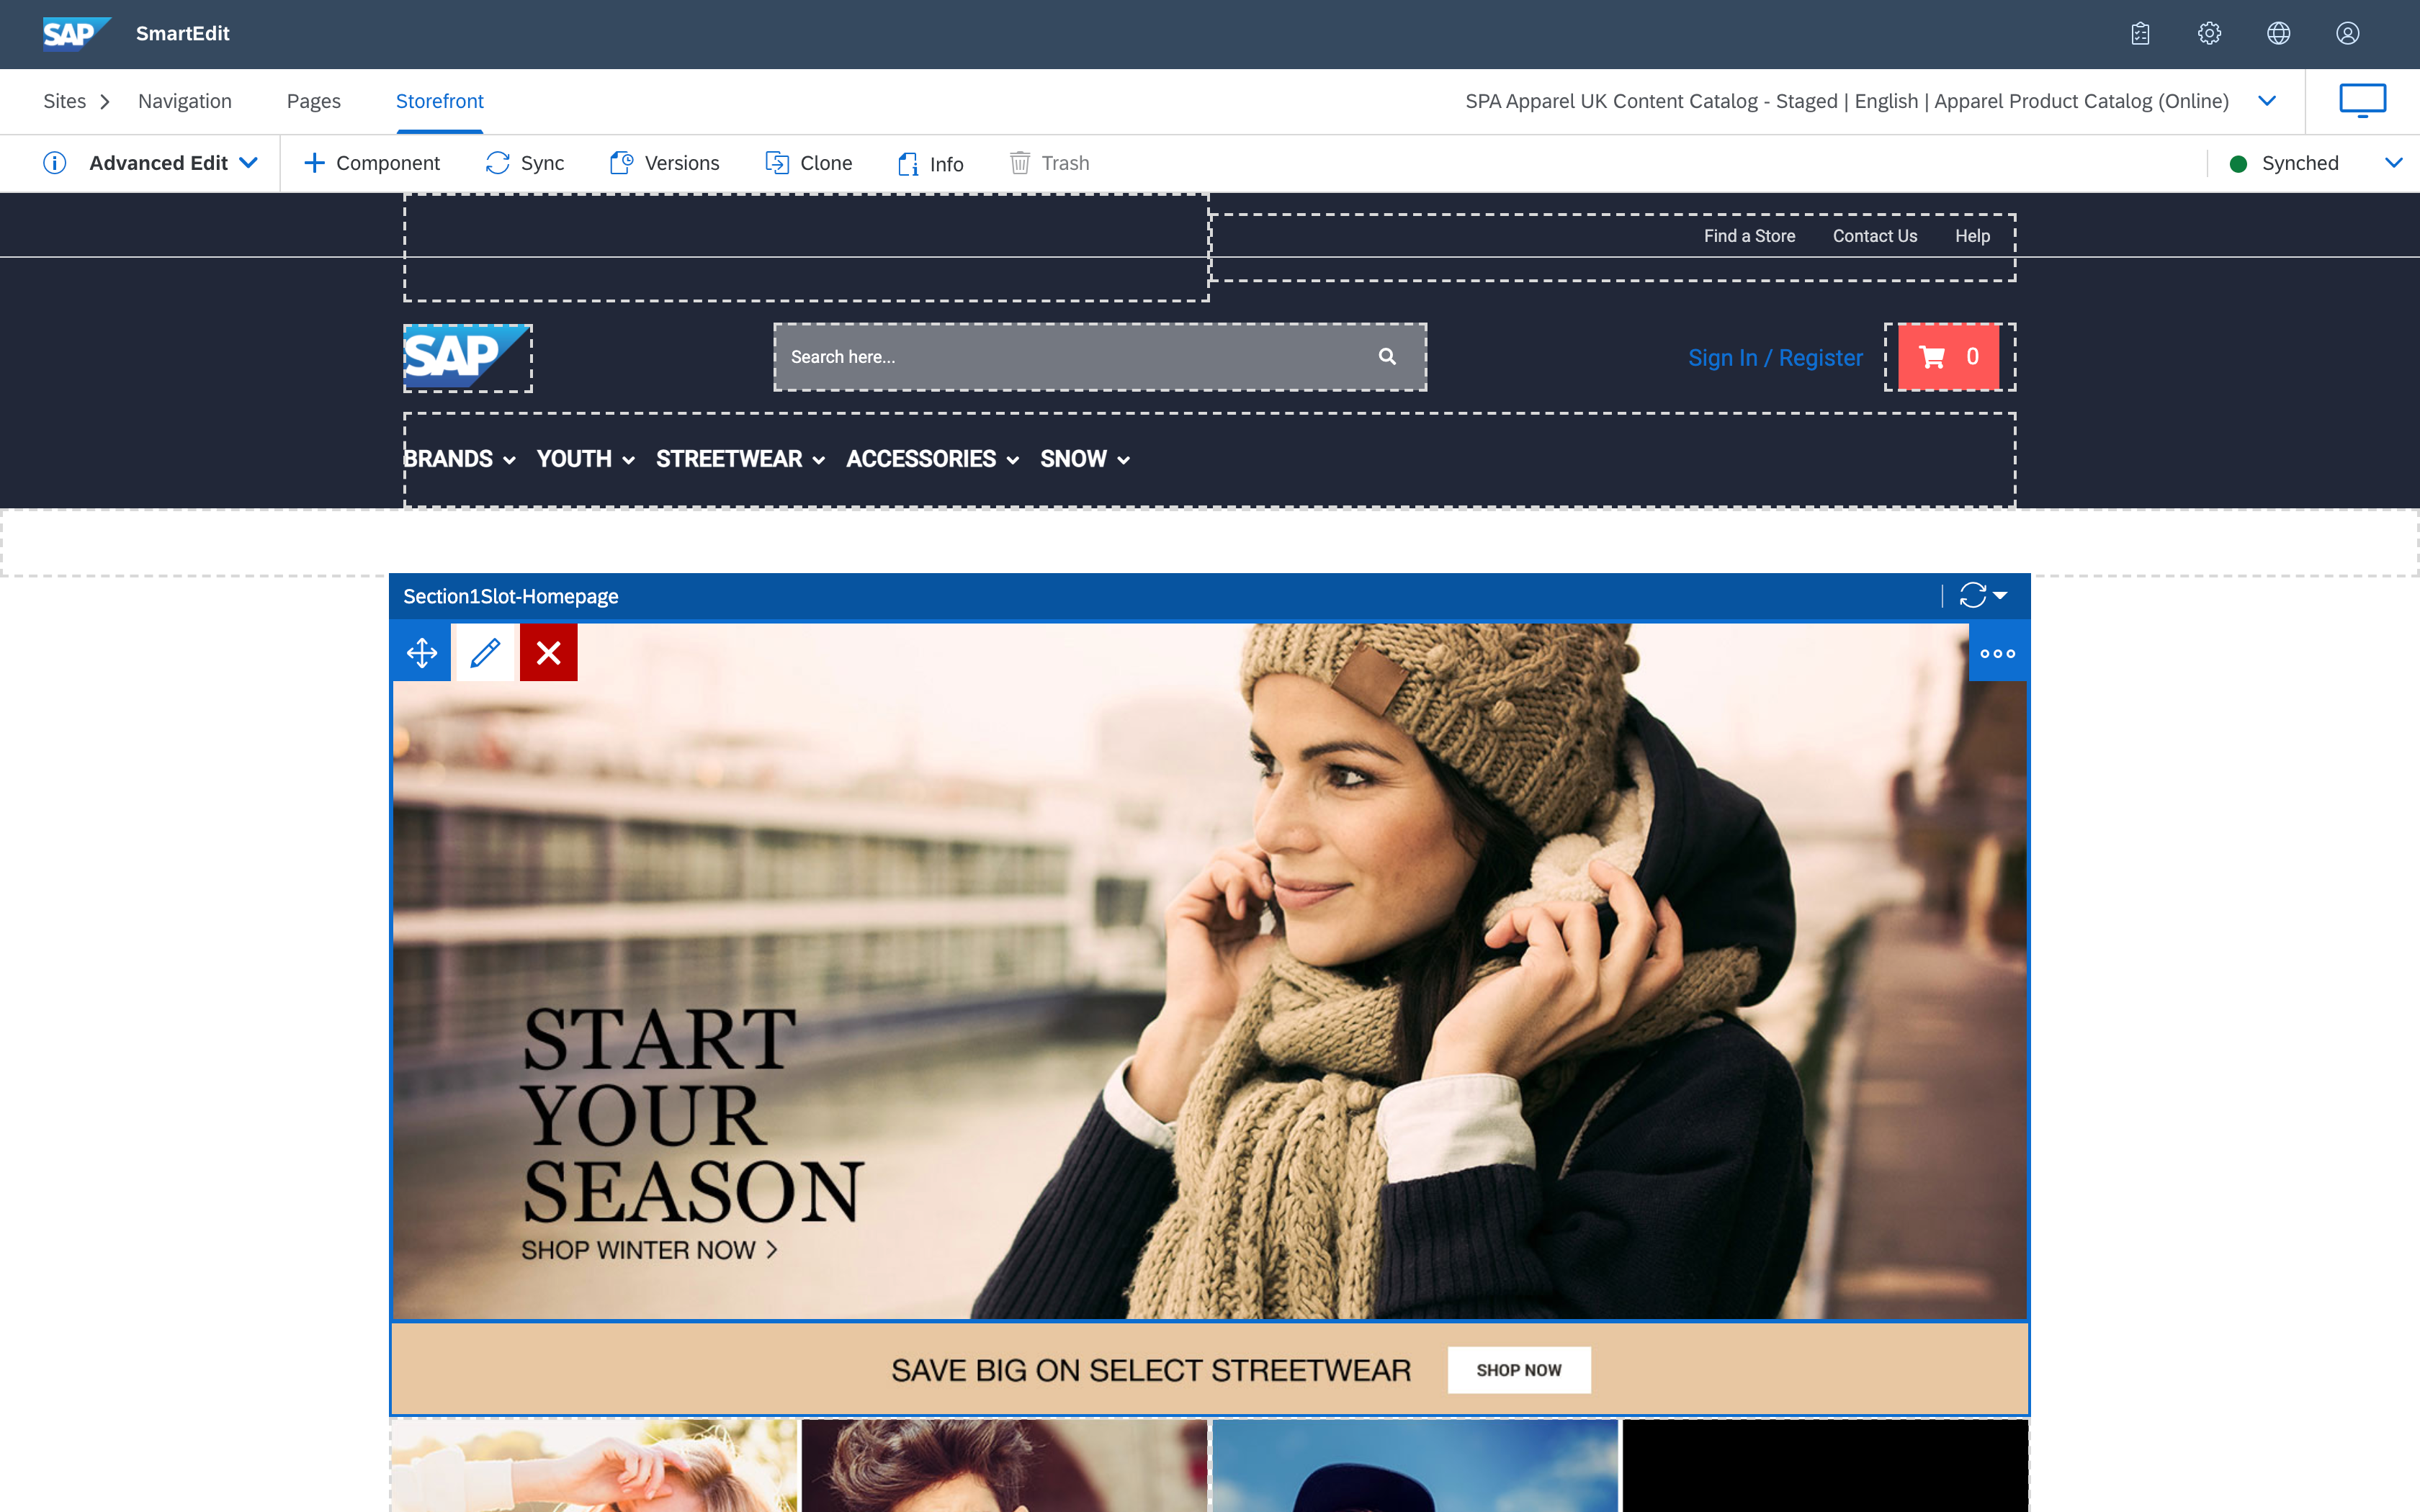Click the red X remove component icon
This screenshot has height=1512, width=2420.
click(x=548, y=653)
